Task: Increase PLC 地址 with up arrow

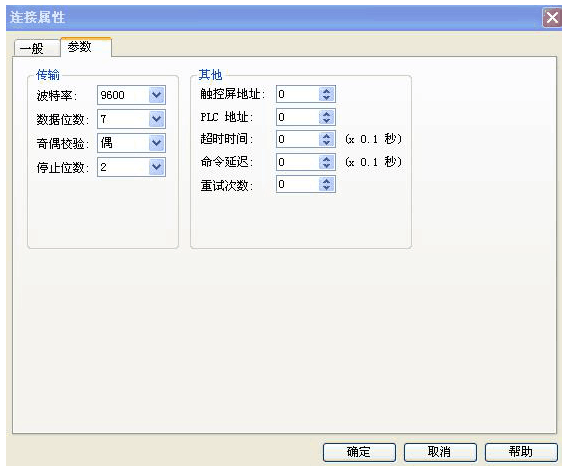Action: (326, 114)
